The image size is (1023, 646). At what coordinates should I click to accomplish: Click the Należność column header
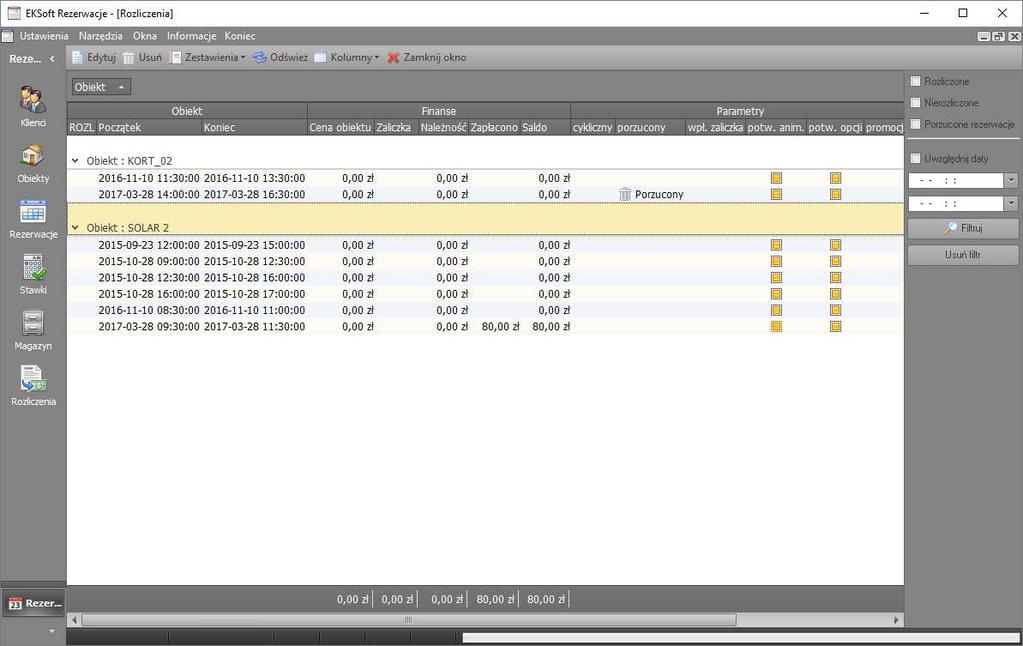point(444,127)
